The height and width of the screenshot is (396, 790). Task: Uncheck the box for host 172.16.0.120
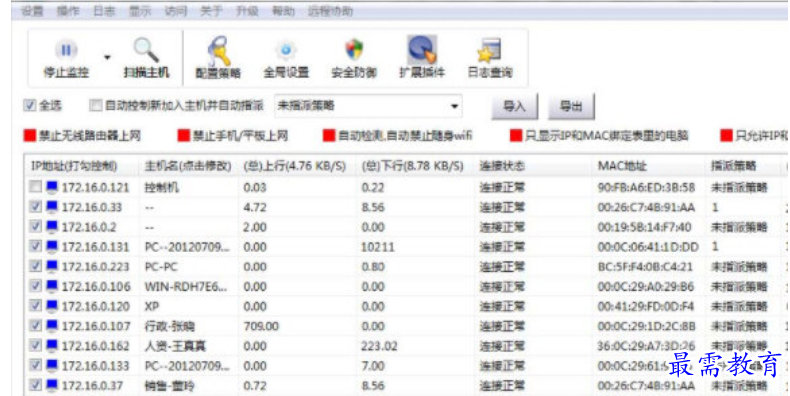point(35,305)
